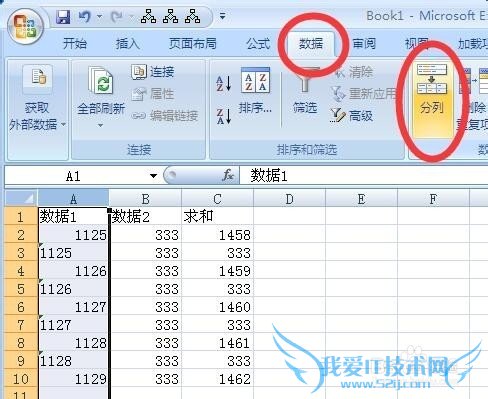Click cell A3 with left-aligned text 1125

click(x=73, y=253)
